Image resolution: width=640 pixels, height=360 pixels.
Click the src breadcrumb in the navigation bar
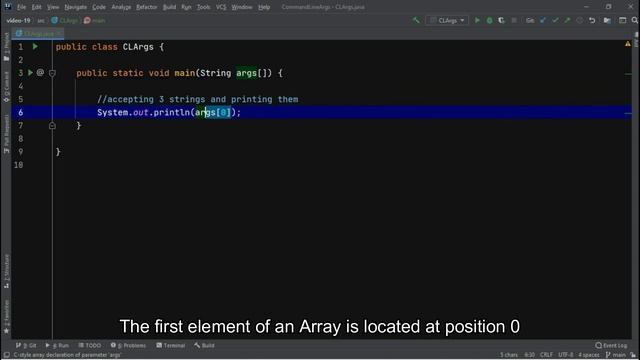[x=41, y=20]
